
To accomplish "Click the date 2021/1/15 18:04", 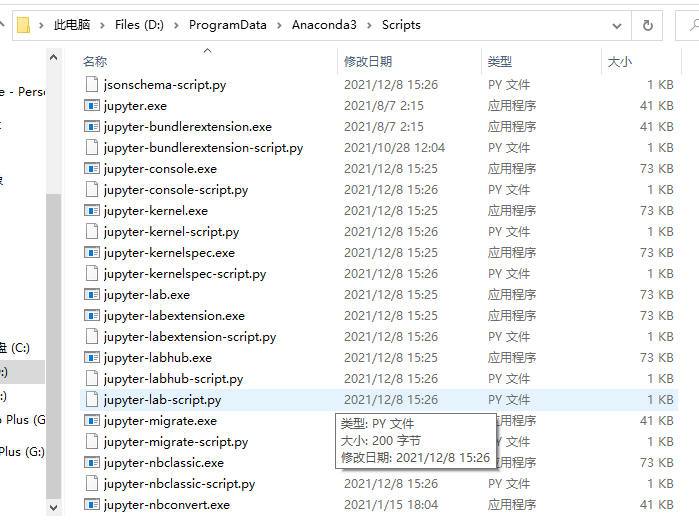I will [x=391, y=505].
